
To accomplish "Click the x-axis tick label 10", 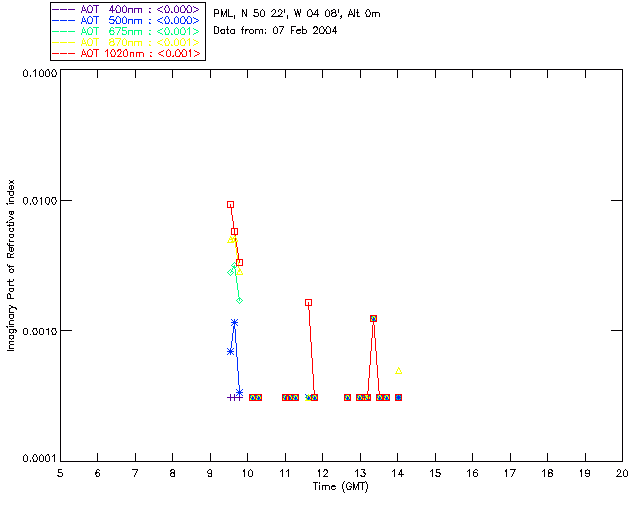I will [247, 474].
